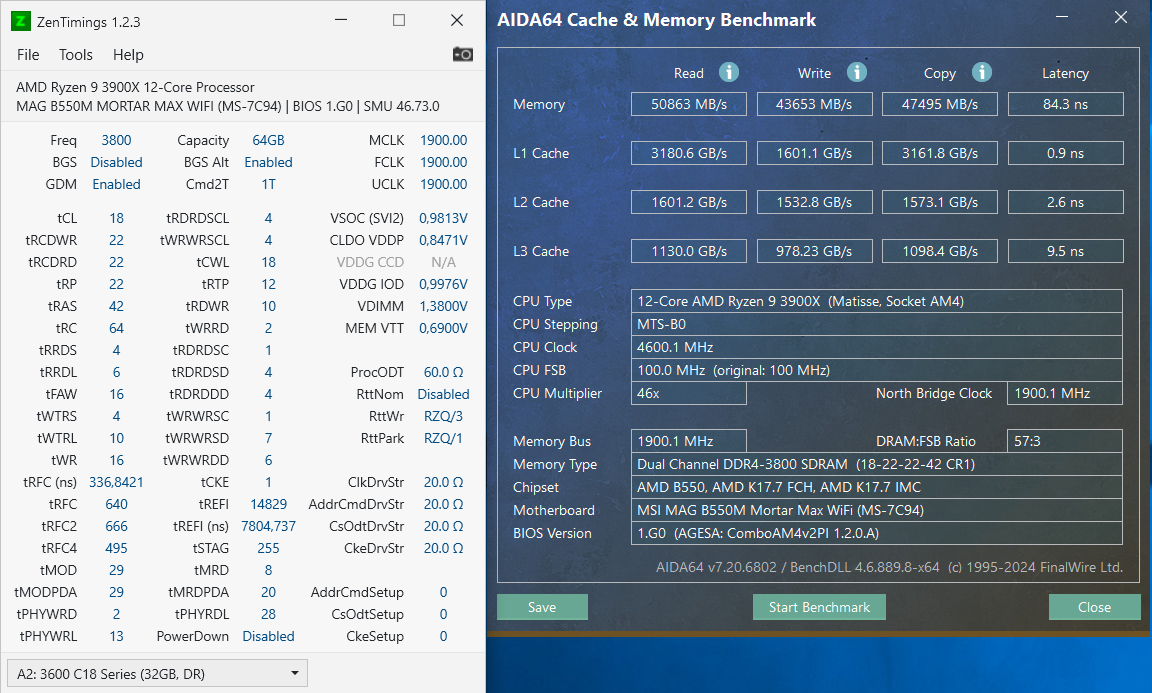Click the BIOS Version 1.G0 field

[x=876, y=534]
